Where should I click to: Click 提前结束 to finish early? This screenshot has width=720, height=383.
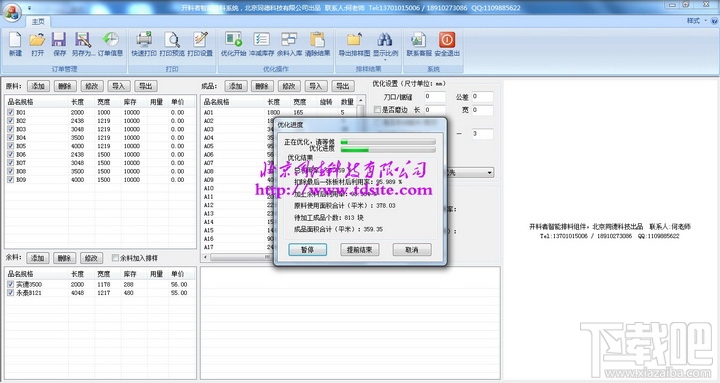tap(360, 250)
